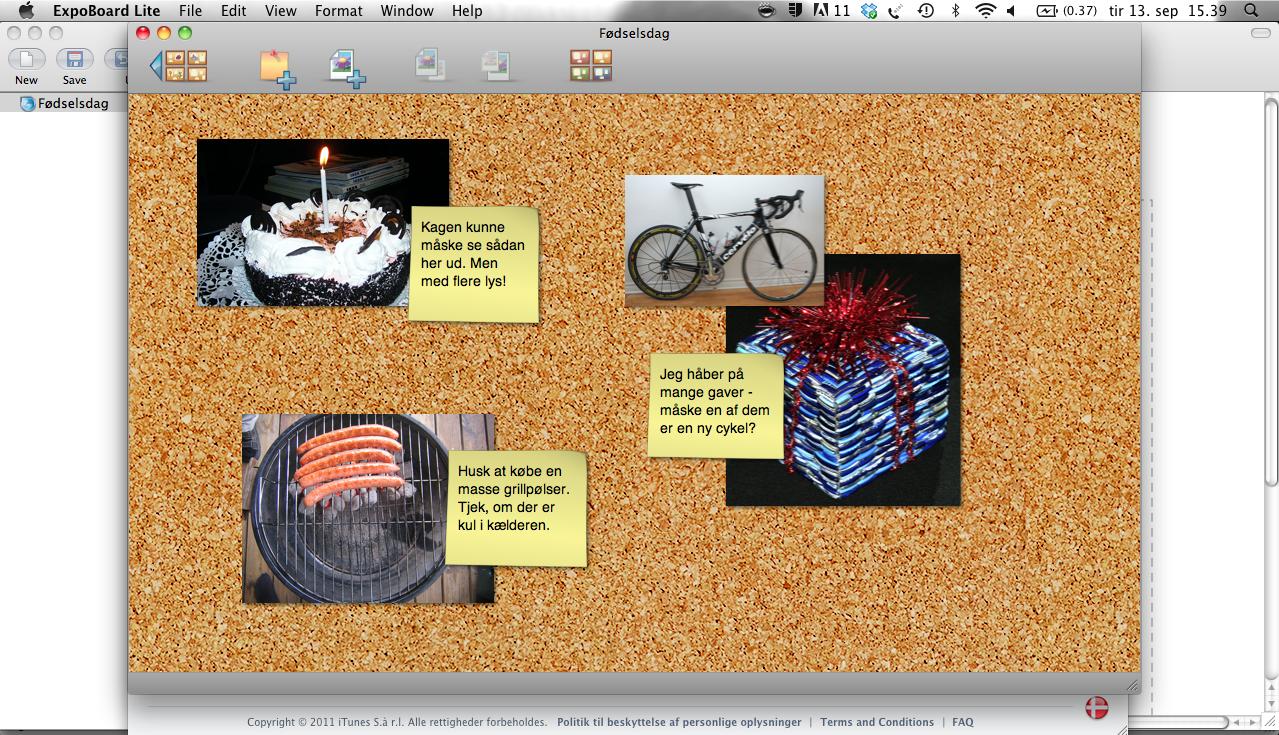Screen dimensions: 1279x735
Task: Select the birthday cake photo
Action: tap(300, 222)
